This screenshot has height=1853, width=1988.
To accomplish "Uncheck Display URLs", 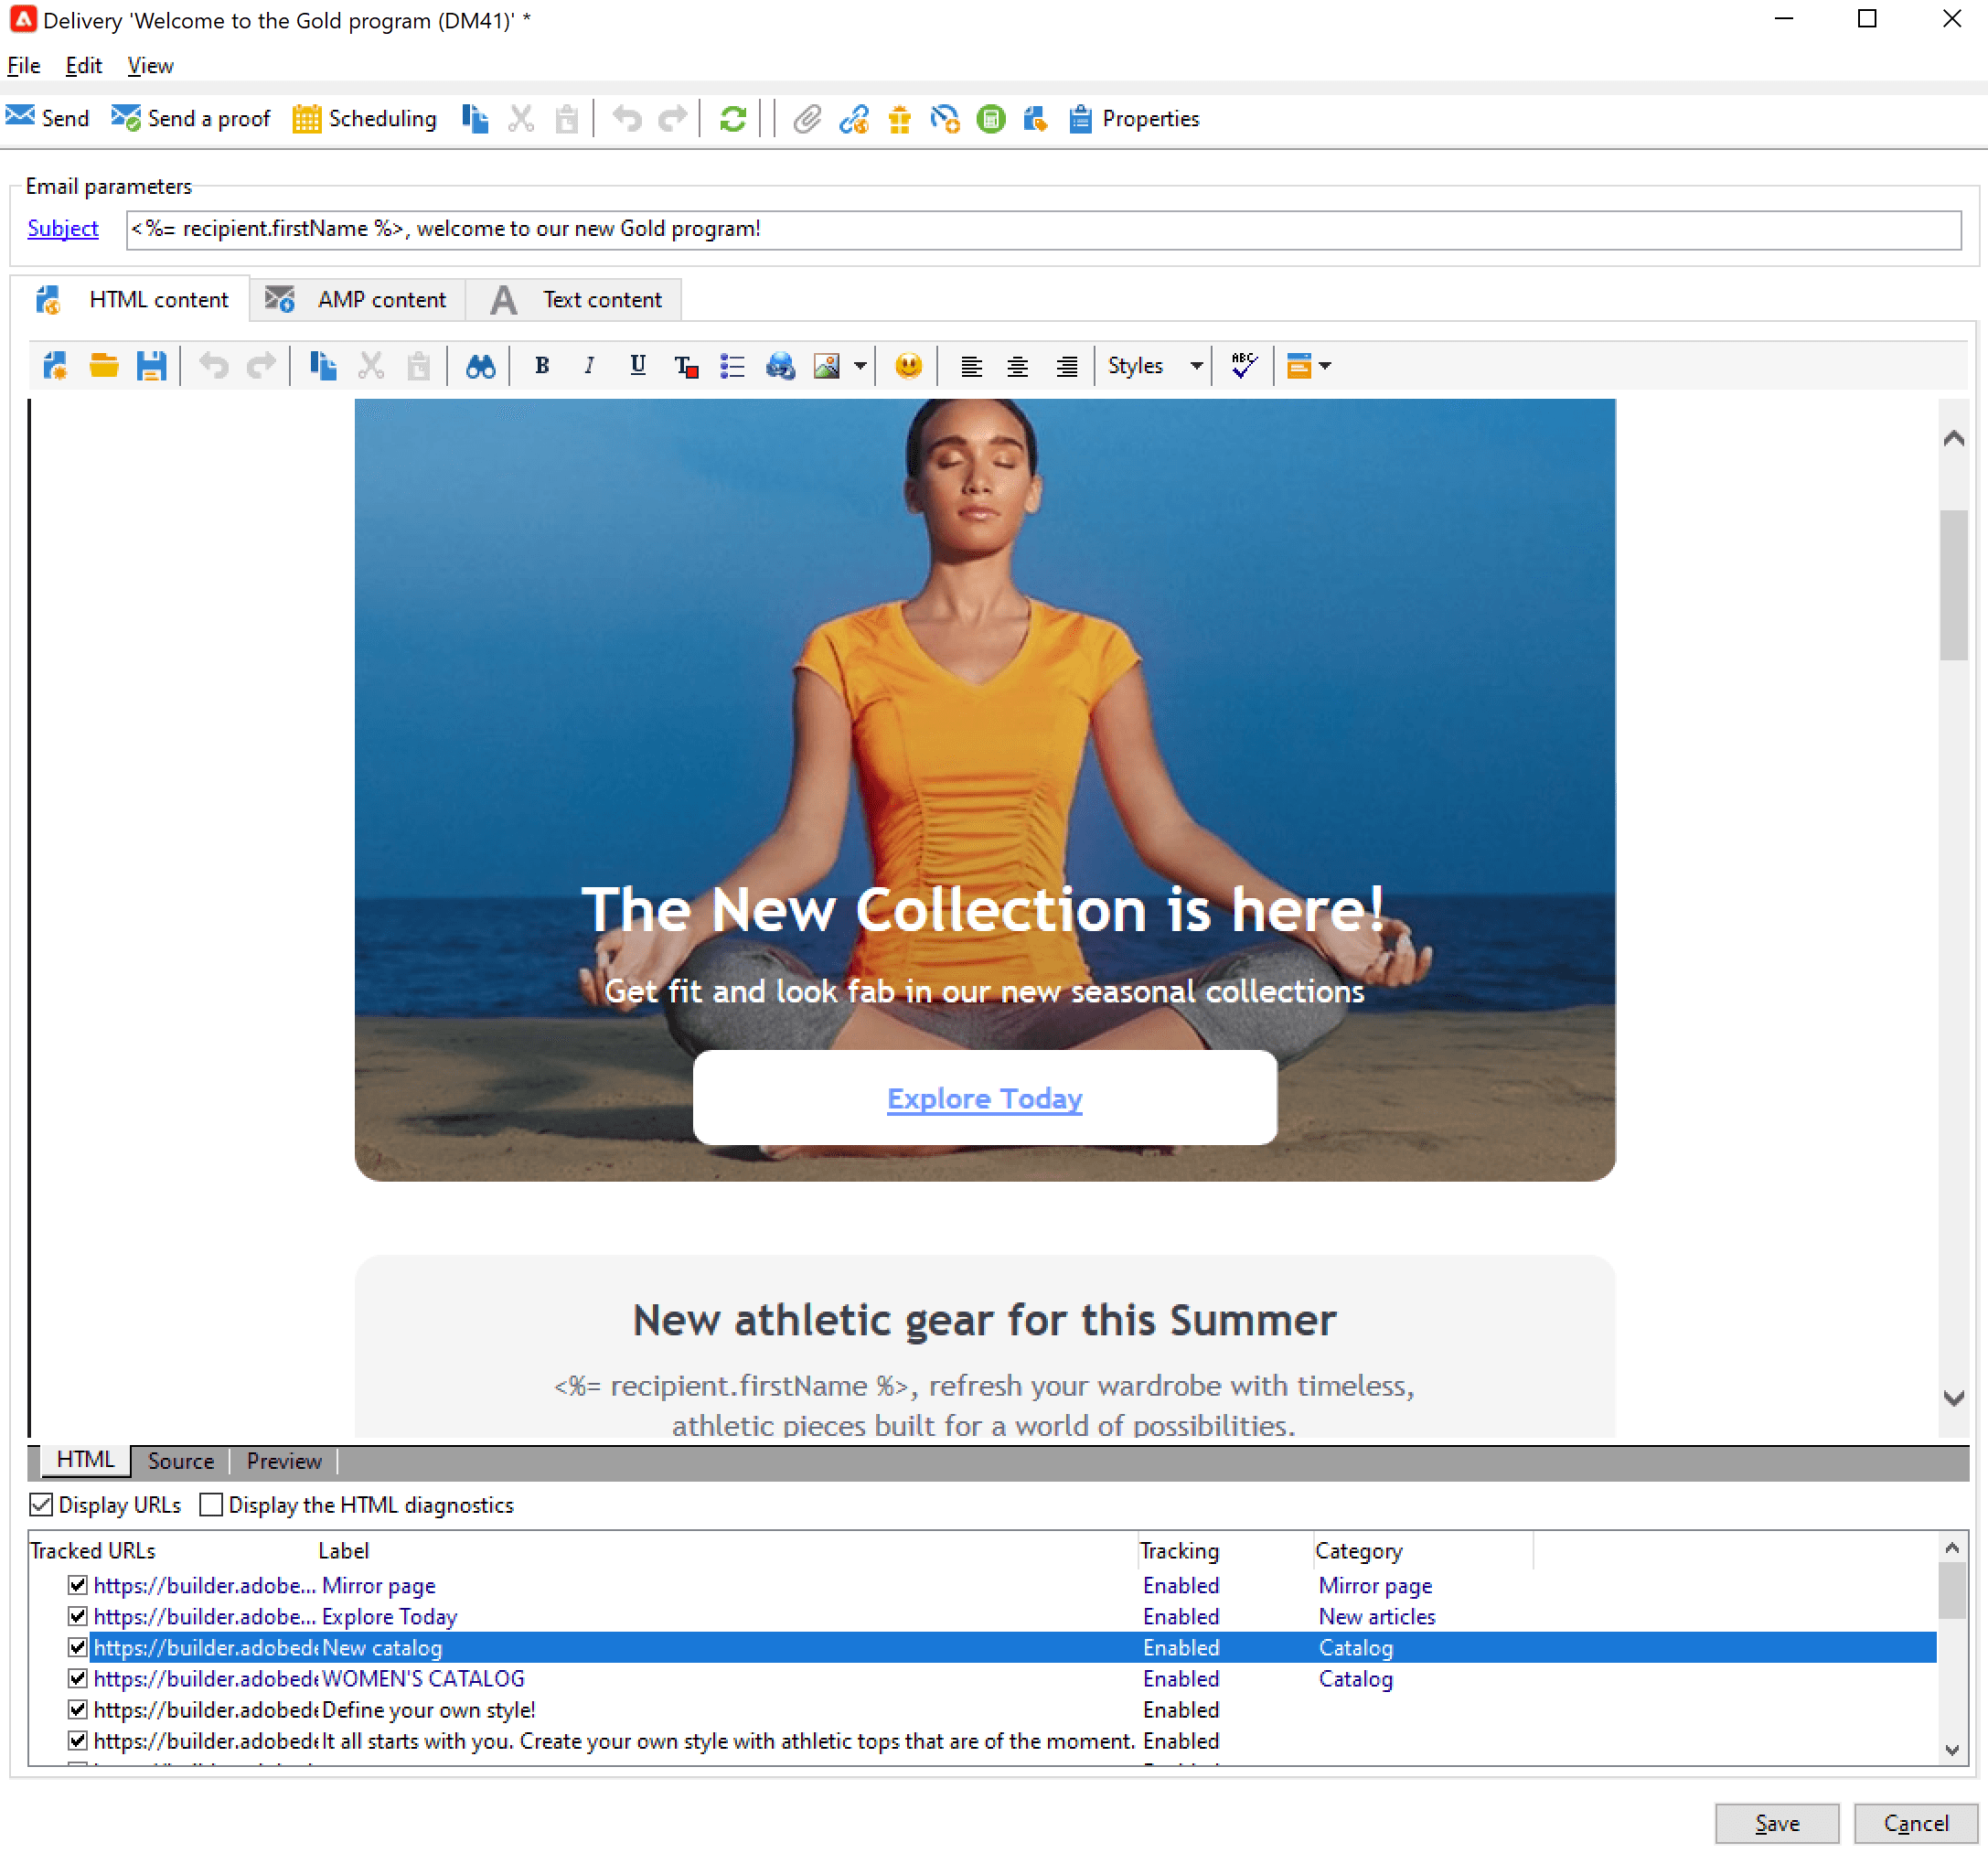I will (41, 1504).
